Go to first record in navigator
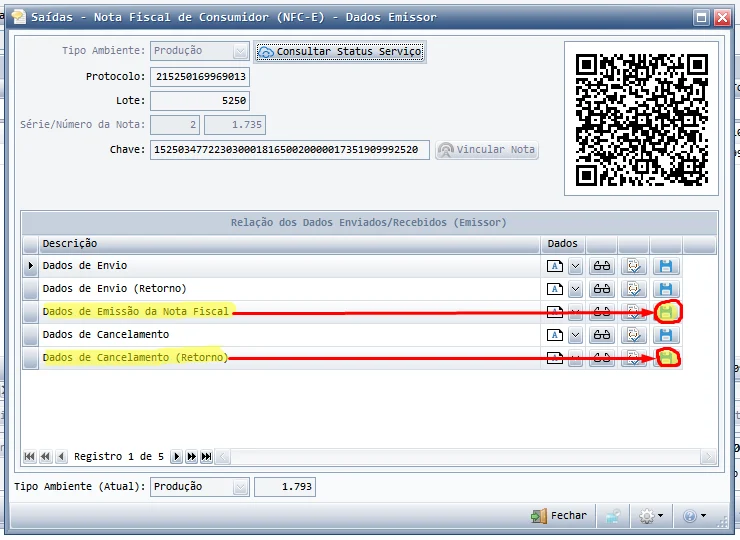 [29, 456]
